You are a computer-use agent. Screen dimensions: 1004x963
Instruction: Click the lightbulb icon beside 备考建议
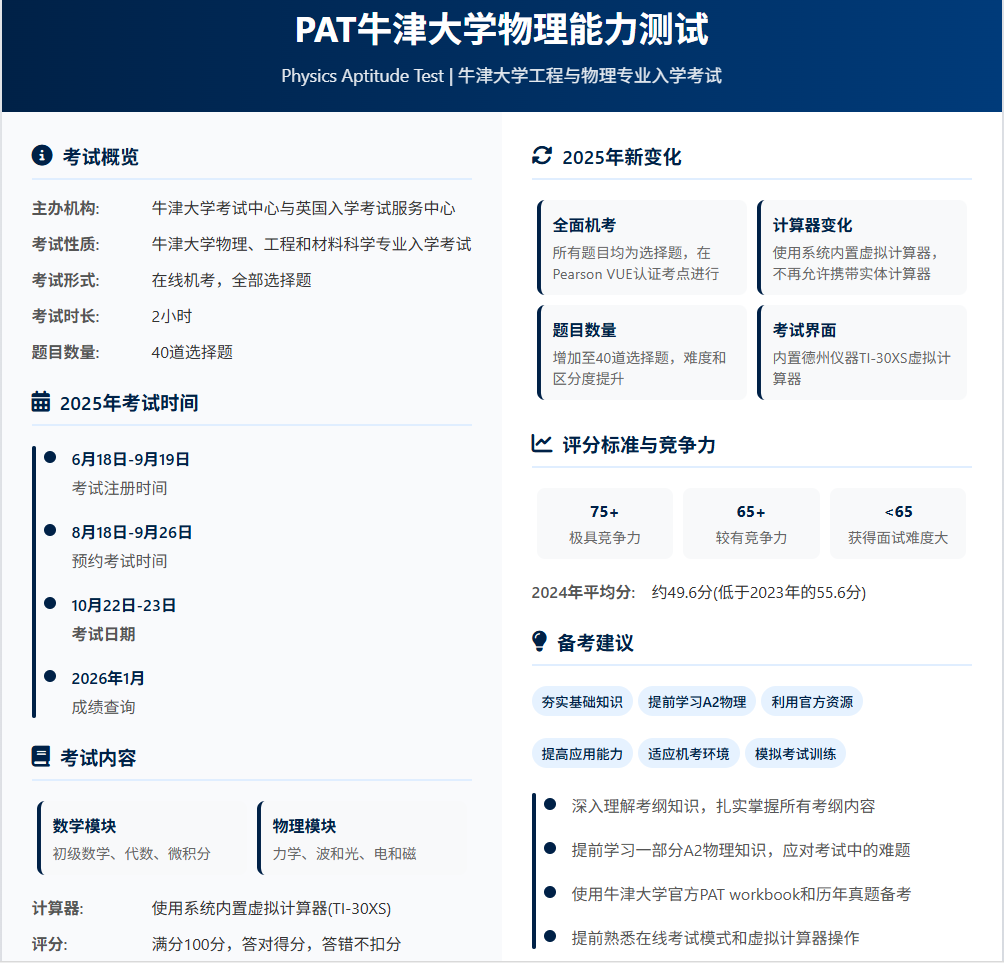[540, 641]
